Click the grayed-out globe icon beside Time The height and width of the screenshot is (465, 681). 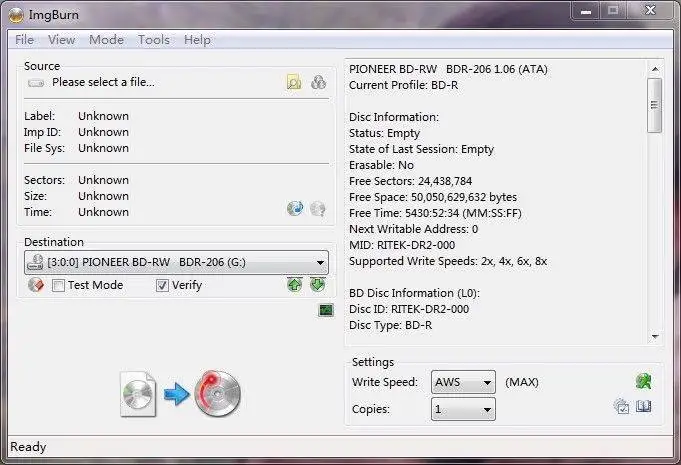click(318, 209)
